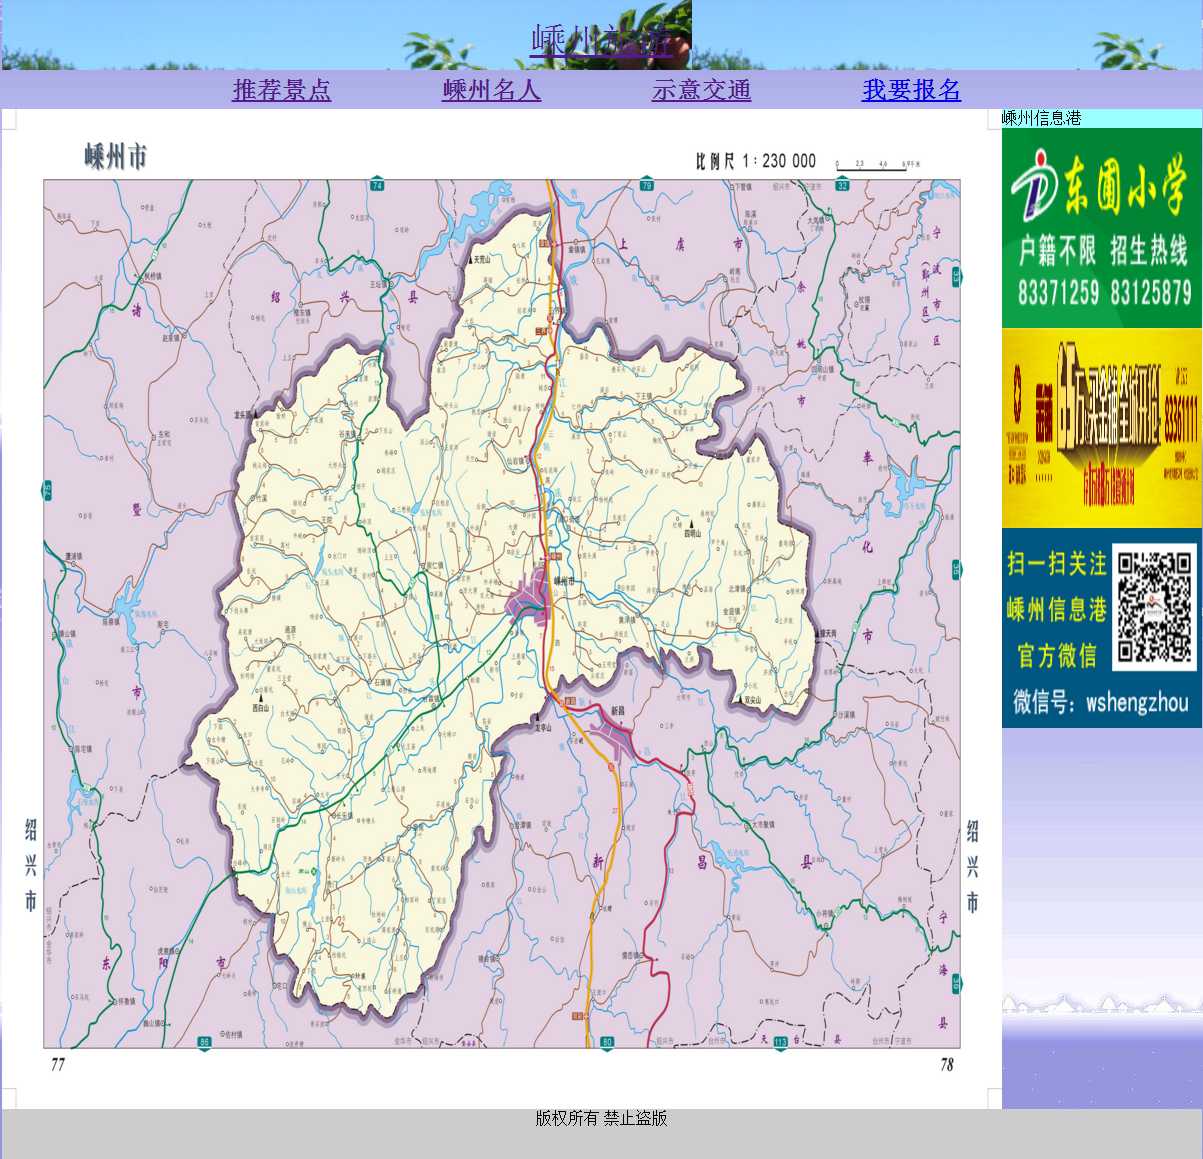Image resolution: width=1203 pixels, height=1159 pixels.
Task: Click the route 79 marker on map
Action: 646,185
